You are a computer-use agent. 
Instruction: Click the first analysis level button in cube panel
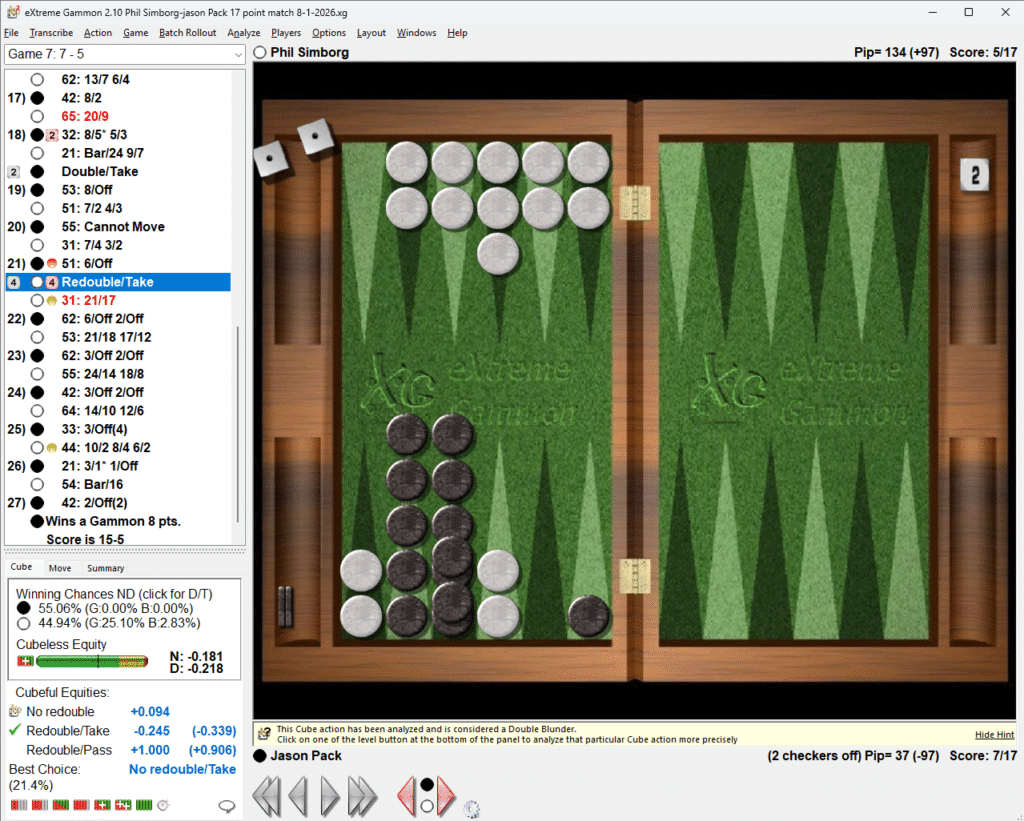[19, 805]
